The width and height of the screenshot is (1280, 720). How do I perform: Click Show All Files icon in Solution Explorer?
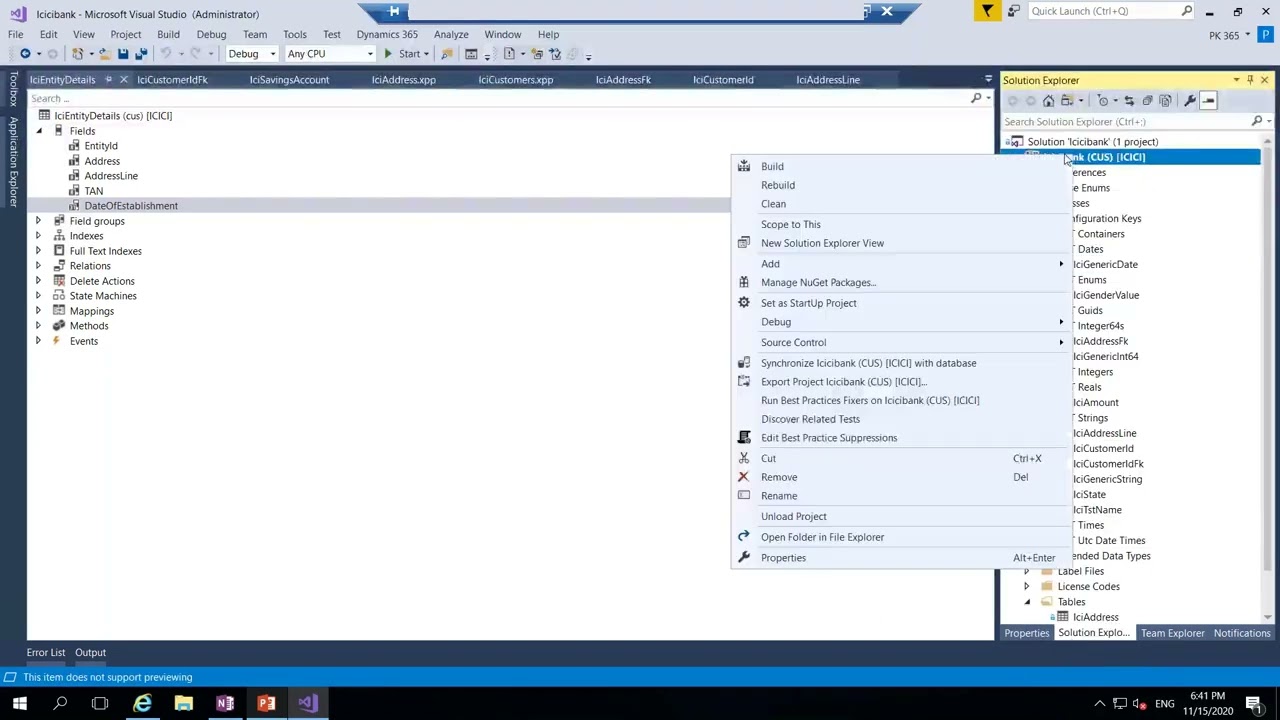[x=1165, y=101]
